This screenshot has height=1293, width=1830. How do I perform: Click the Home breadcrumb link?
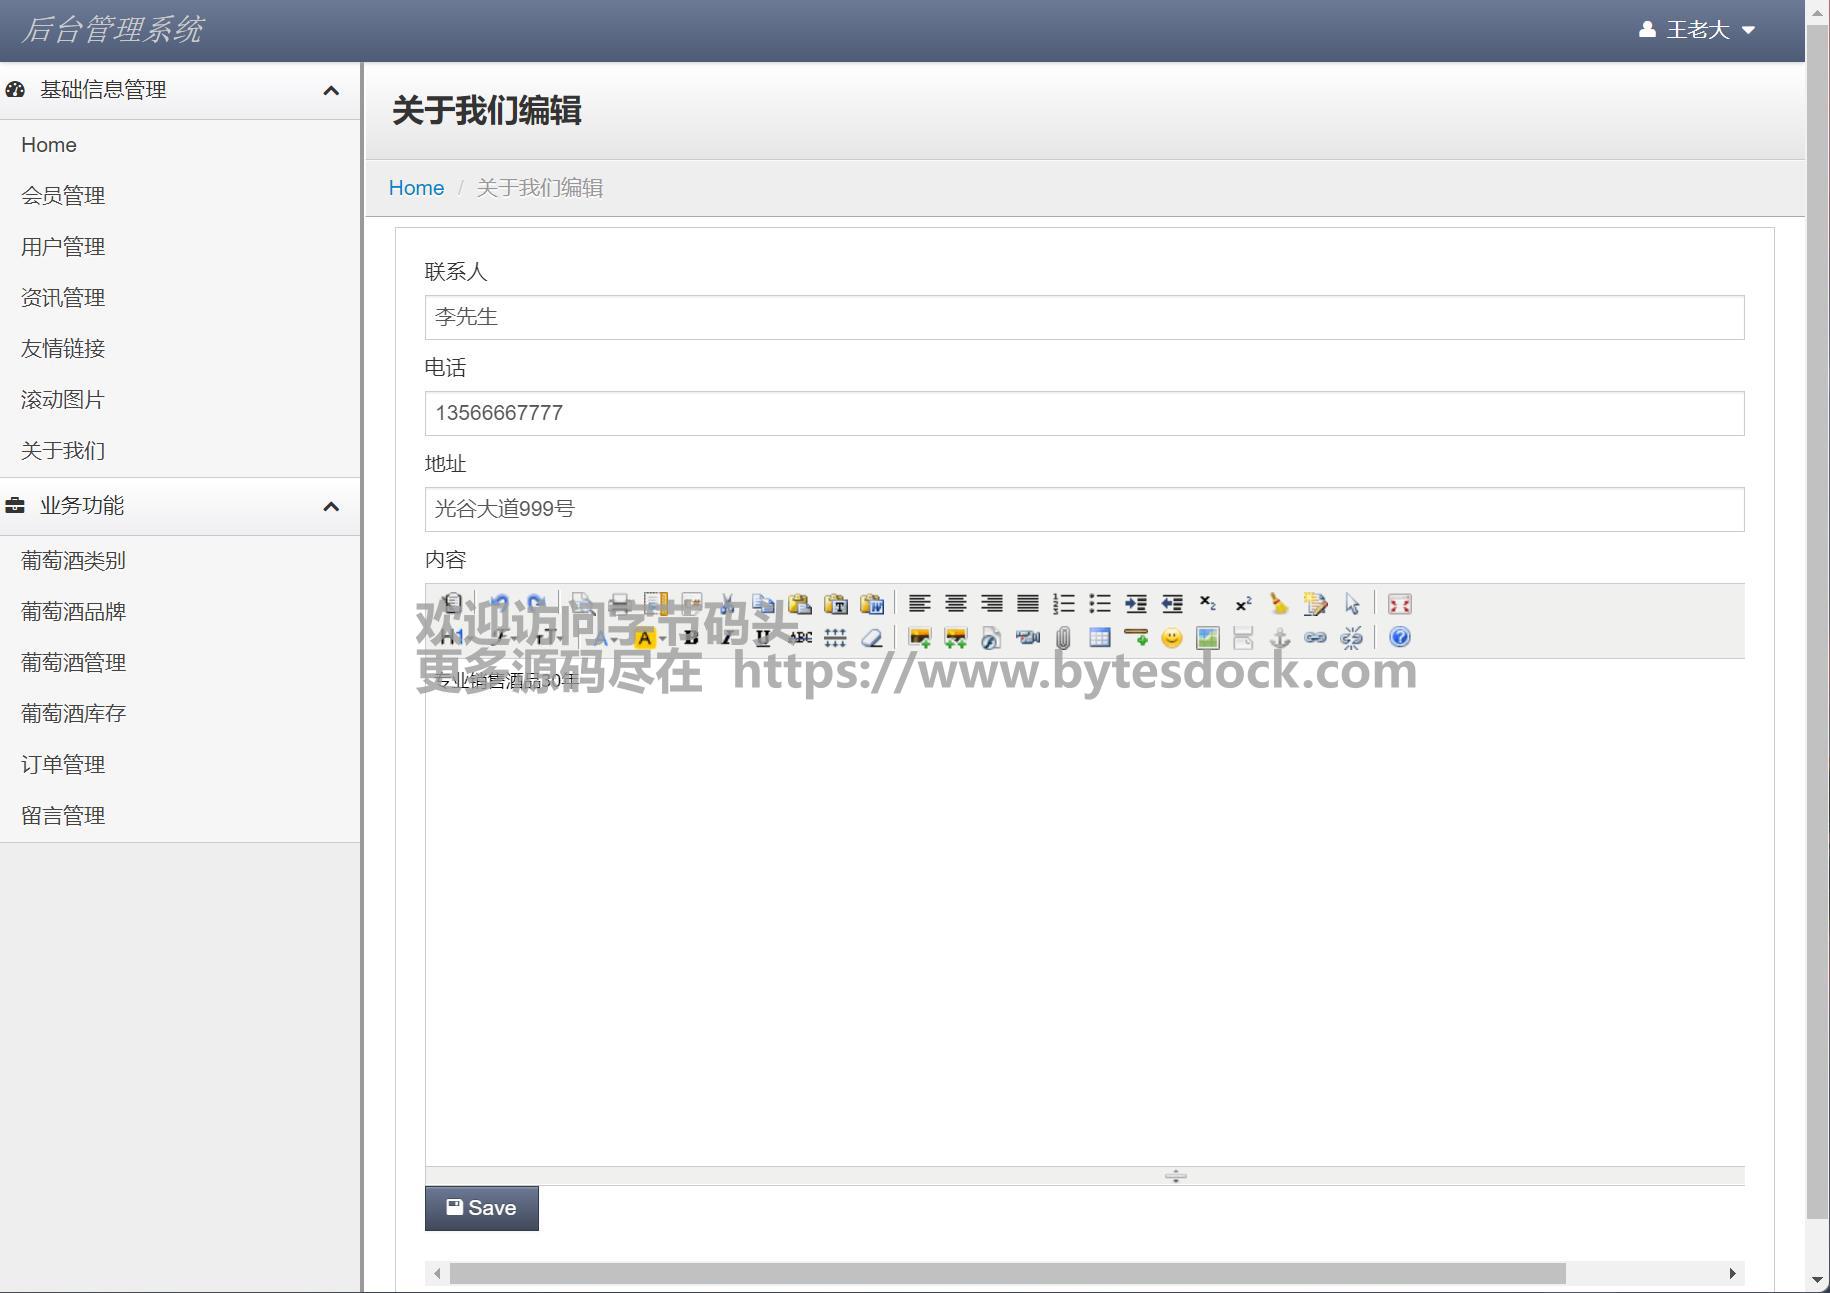click(x=416, y=188)
